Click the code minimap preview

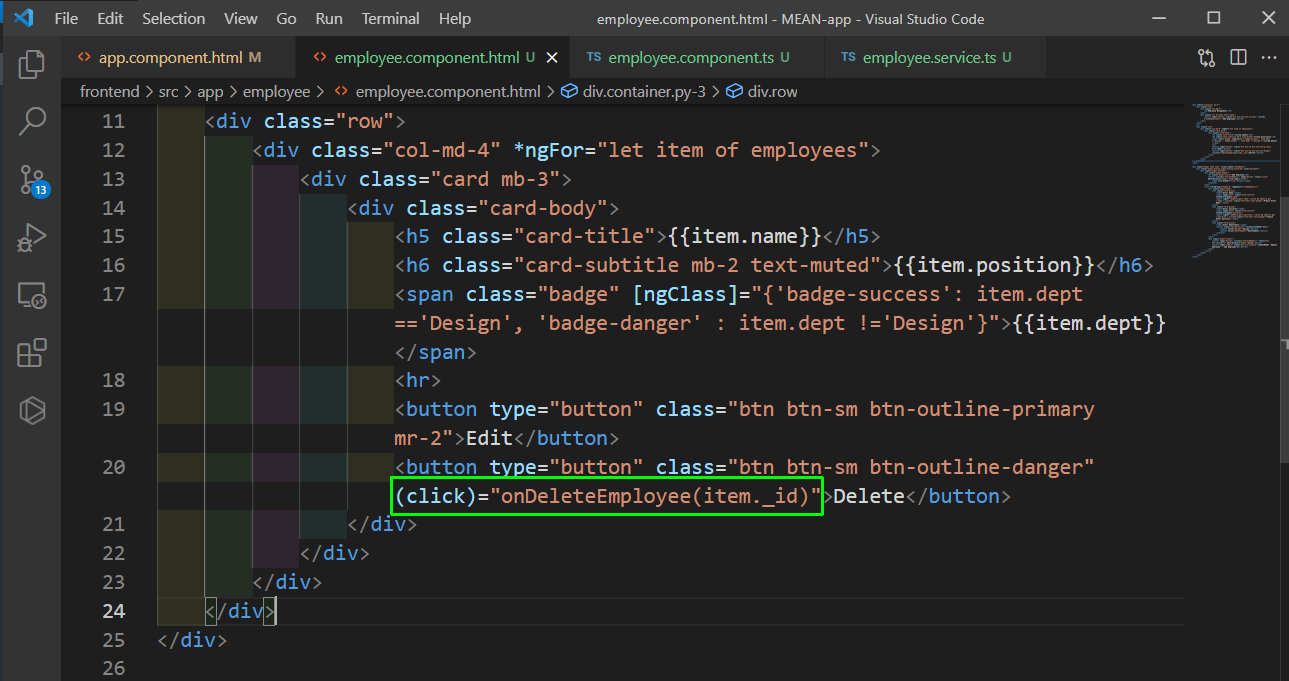pyautogui.click(x=1233, y=180)
